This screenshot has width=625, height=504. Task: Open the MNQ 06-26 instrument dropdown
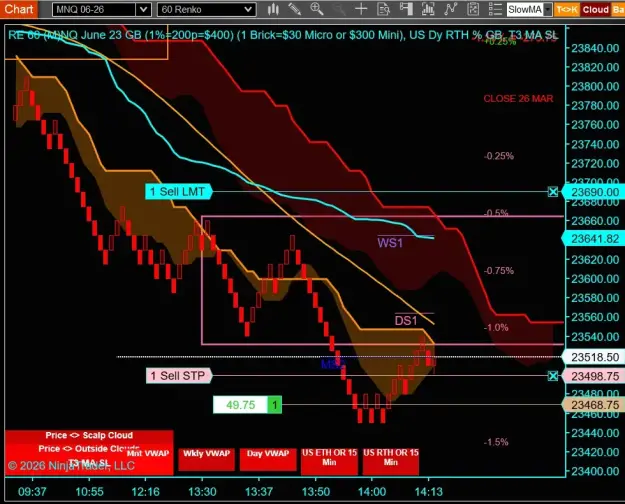[143, 10]
